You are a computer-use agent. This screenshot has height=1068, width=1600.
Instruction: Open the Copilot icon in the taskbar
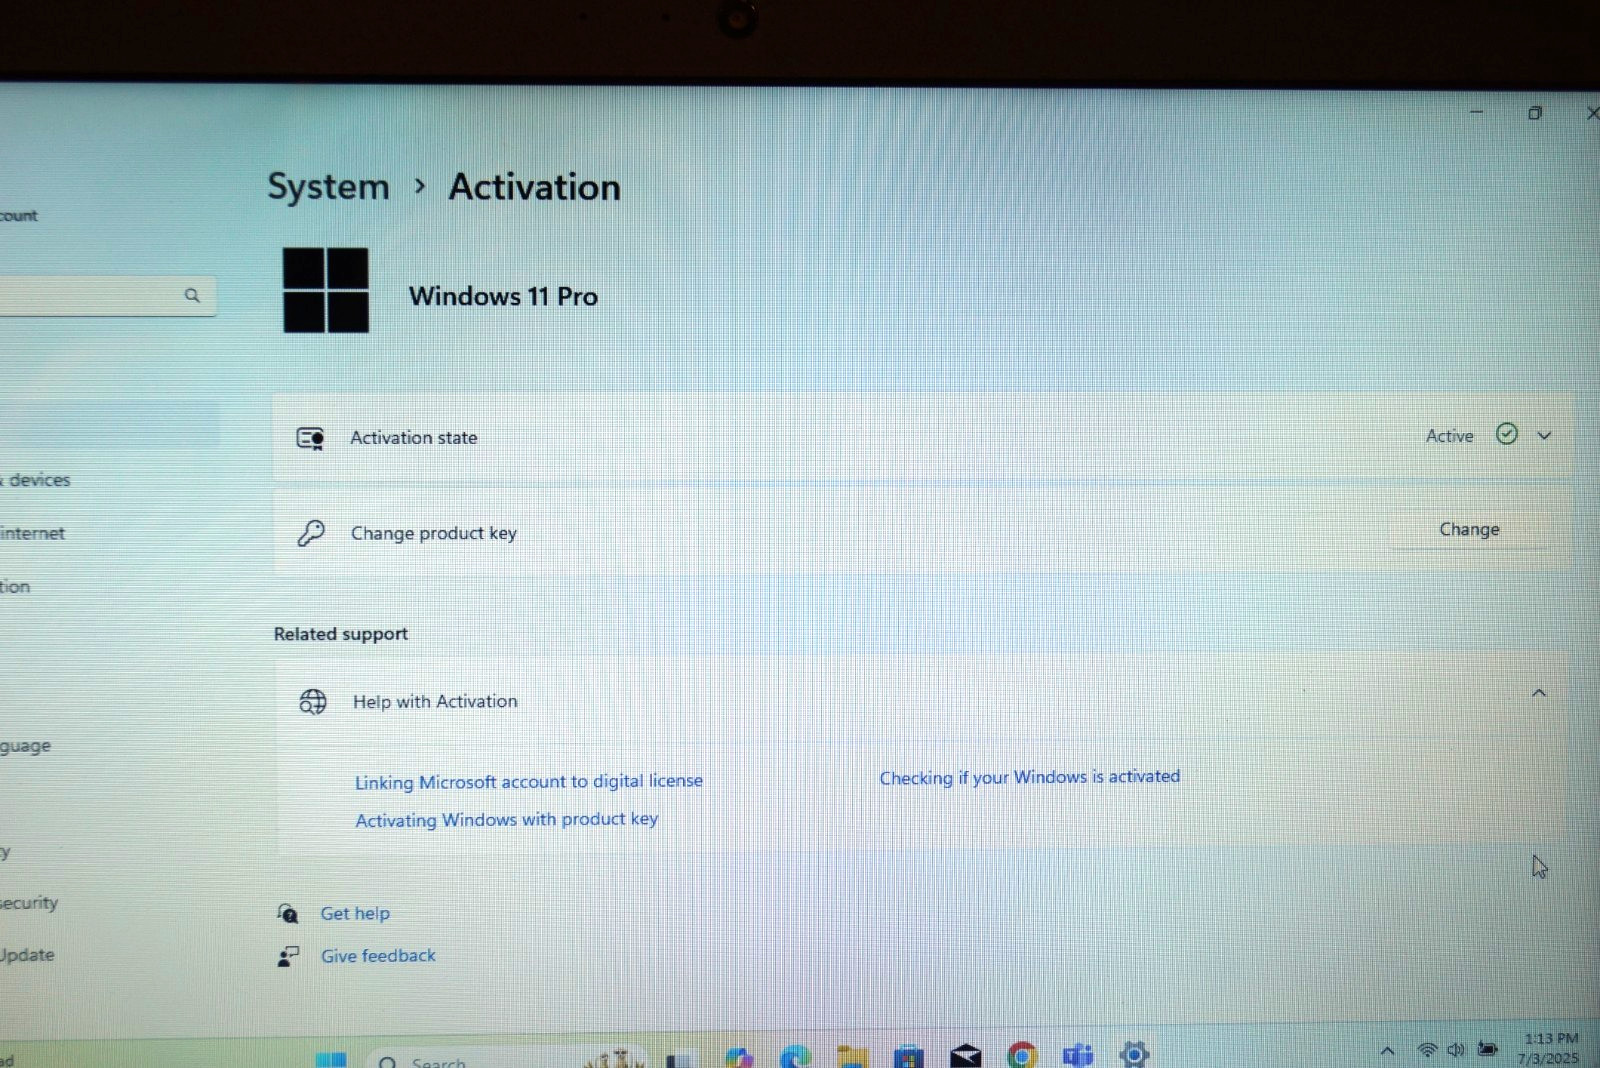pyautogui.click(x=739, y=1057)
